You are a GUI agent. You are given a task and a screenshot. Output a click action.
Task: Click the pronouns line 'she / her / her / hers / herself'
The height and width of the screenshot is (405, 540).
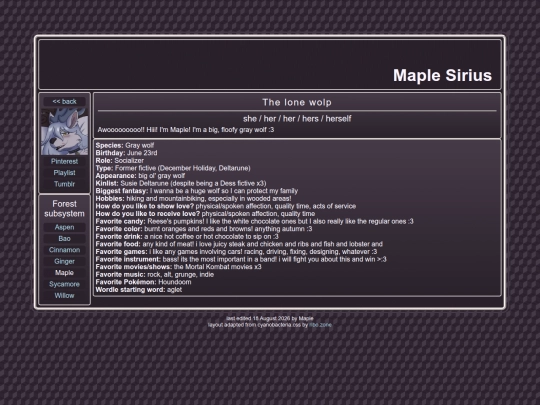(297, 119)
